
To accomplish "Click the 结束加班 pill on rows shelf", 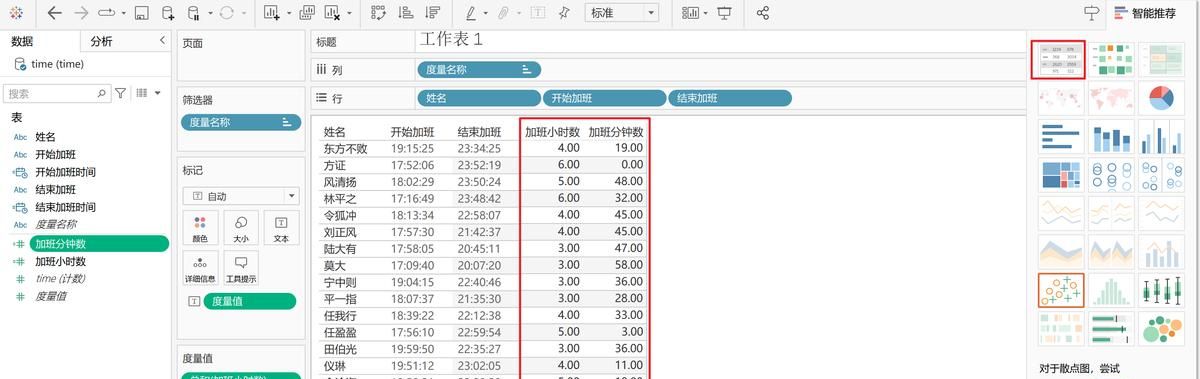I will (730, 98).
